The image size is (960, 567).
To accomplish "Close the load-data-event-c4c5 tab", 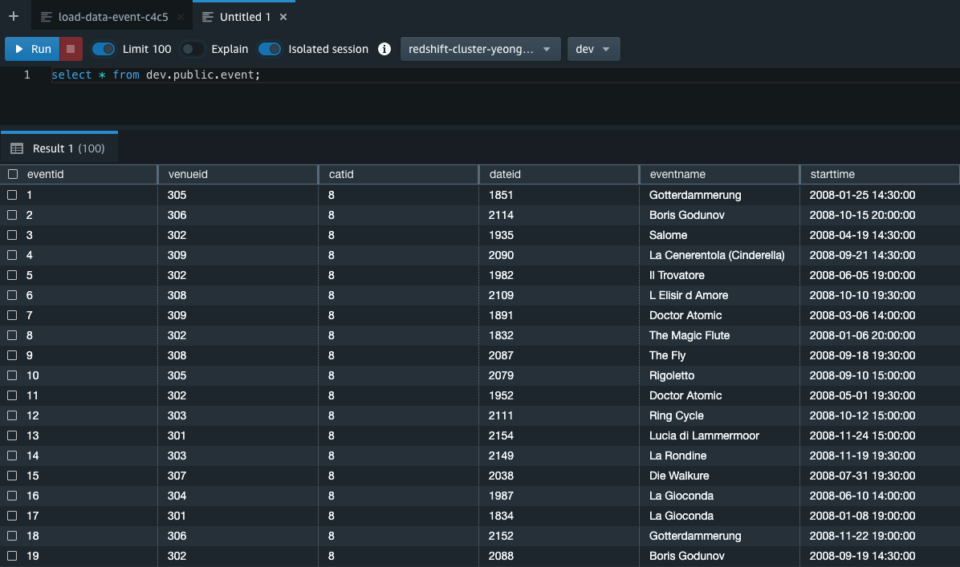I will (x=179, y=17).
